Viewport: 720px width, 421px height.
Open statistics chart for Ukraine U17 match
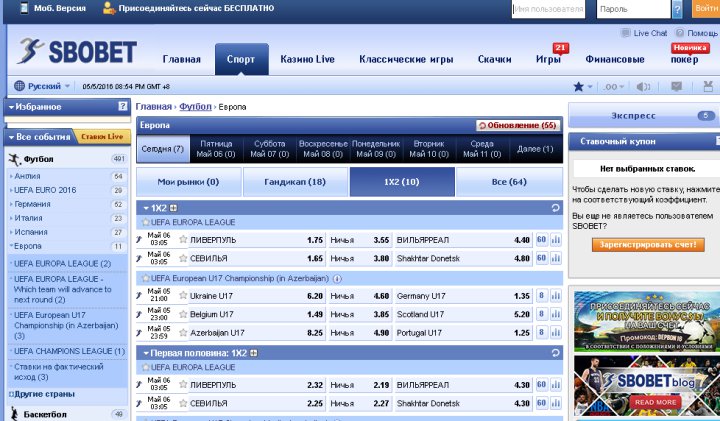point(556,296)
